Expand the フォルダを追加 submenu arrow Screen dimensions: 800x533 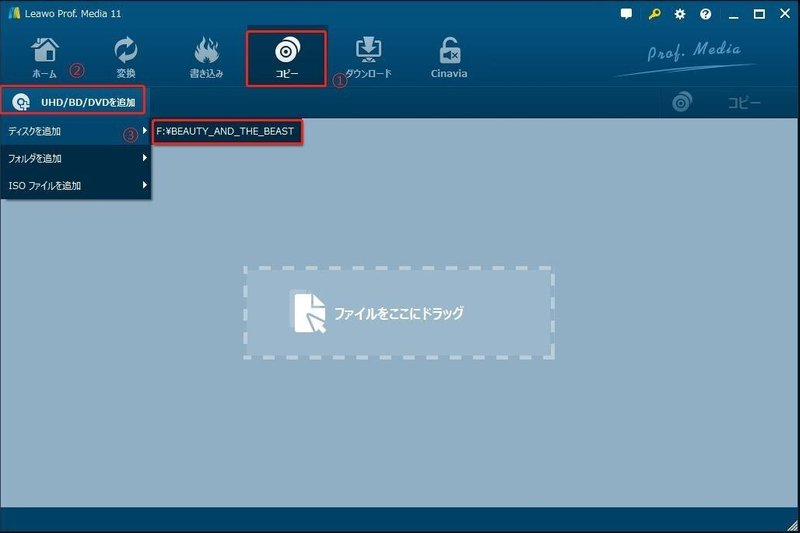coord(145,158)
